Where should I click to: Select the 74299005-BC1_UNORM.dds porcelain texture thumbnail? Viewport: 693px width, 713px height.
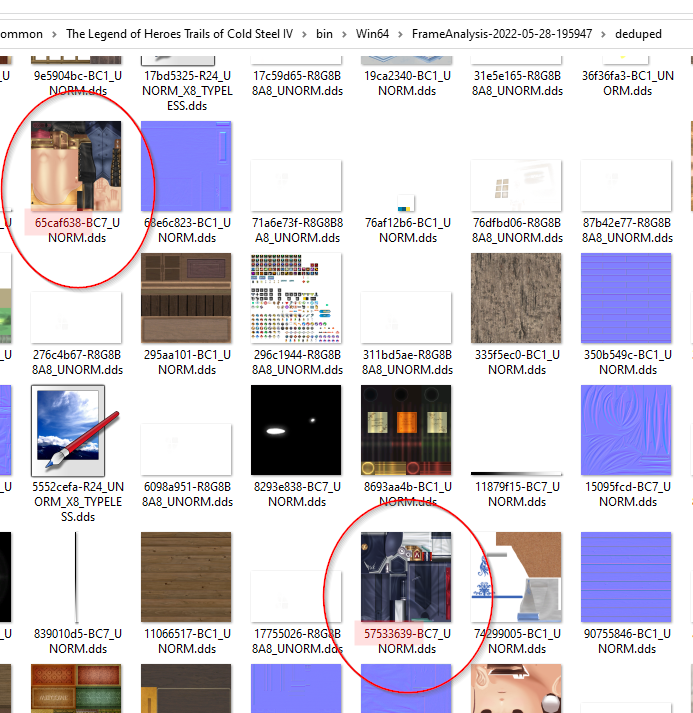click(516, 577)
